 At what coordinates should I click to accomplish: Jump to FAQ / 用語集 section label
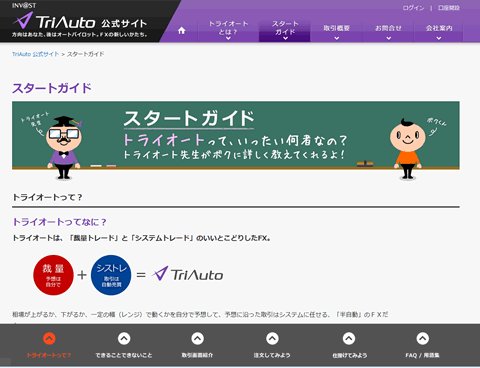click(x=422, y=355)
